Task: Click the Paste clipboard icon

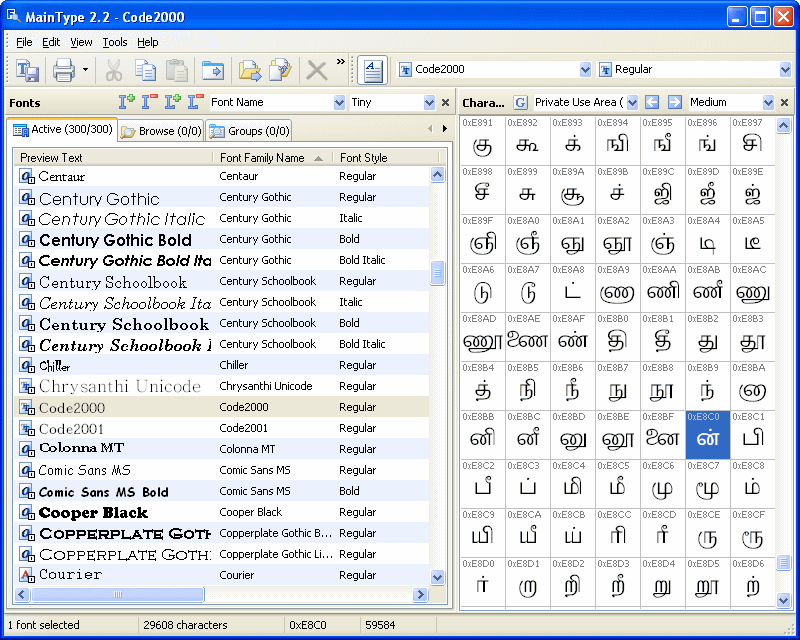Action: point(177,70)
